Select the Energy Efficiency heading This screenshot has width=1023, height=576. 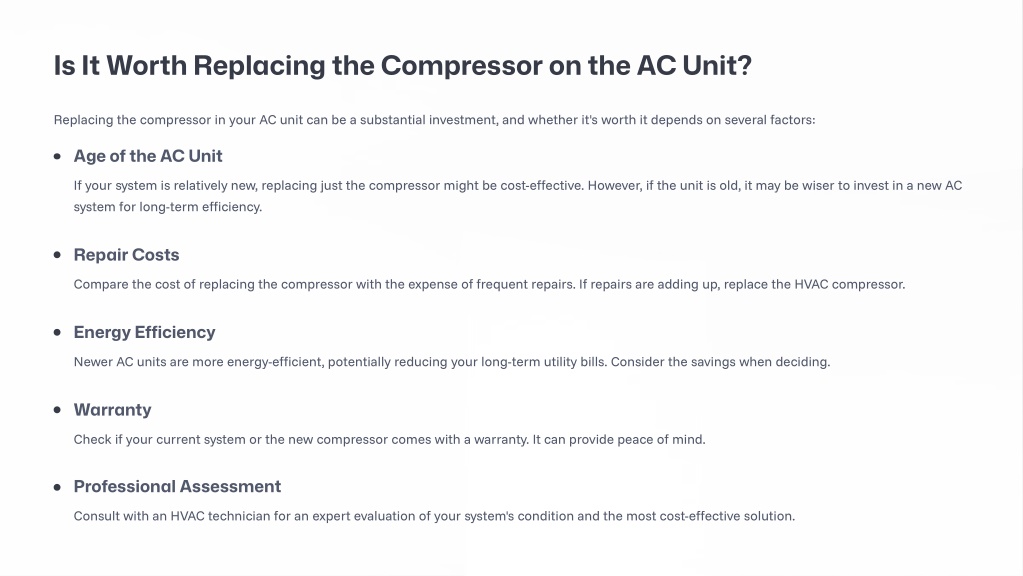click(x=144, y=332)
